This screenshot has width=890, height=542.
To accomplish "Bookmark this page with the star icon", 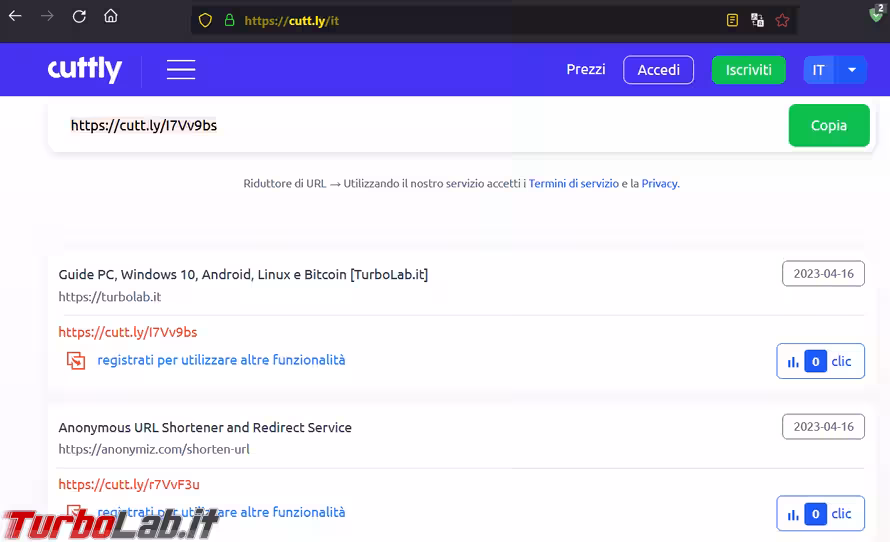I will (782, 20).
